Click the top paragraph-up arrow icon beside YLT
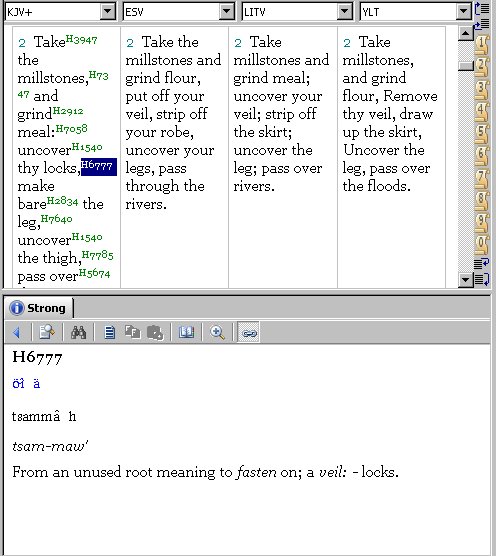The image size is (496, 556). pyautogui.click(x=482, y=9)
